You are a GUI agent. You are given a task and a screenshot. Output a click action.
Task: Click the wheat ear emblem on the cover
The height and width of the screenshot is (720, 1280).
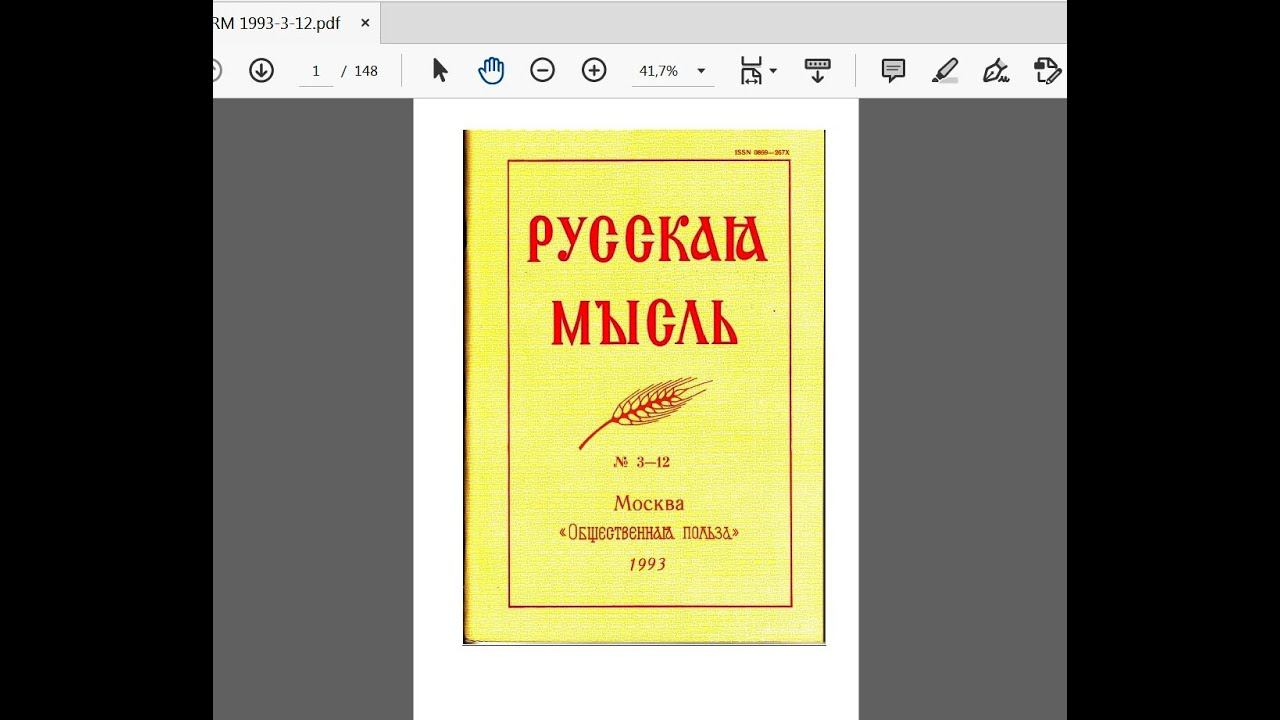(645, 412)
